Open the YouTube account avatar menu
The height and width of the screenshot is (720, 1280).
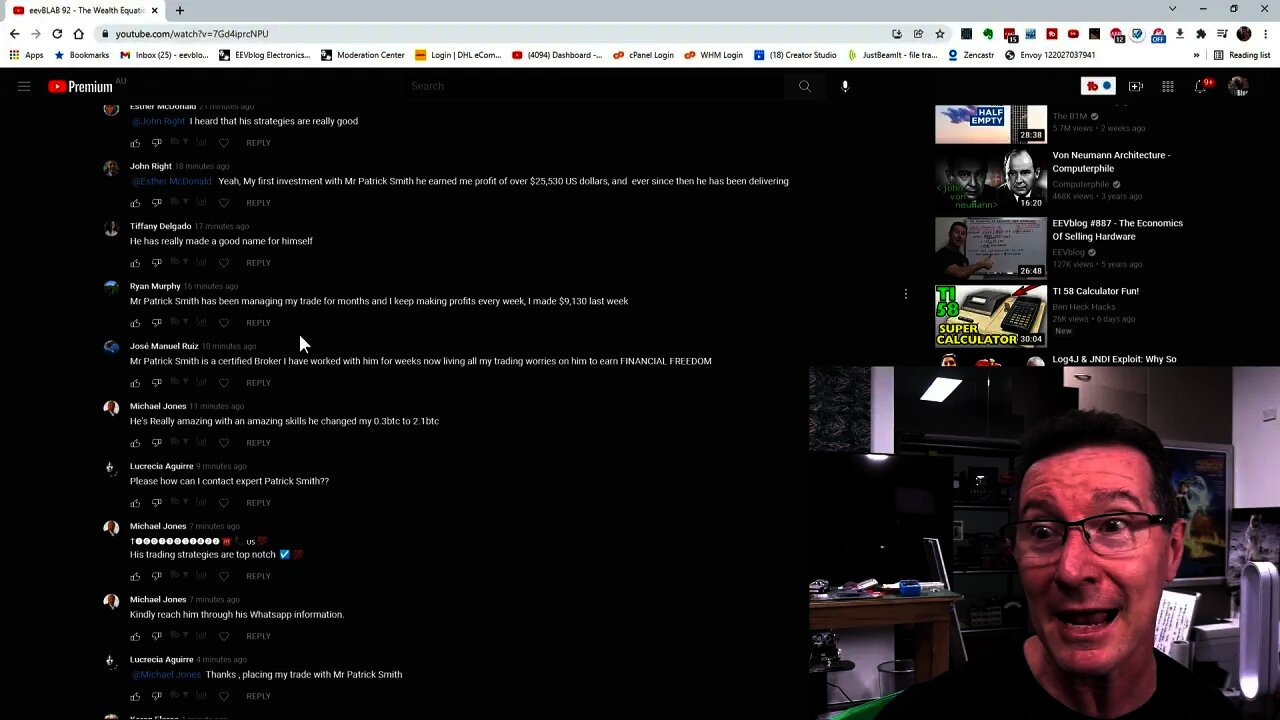(x=1239, y=87)
